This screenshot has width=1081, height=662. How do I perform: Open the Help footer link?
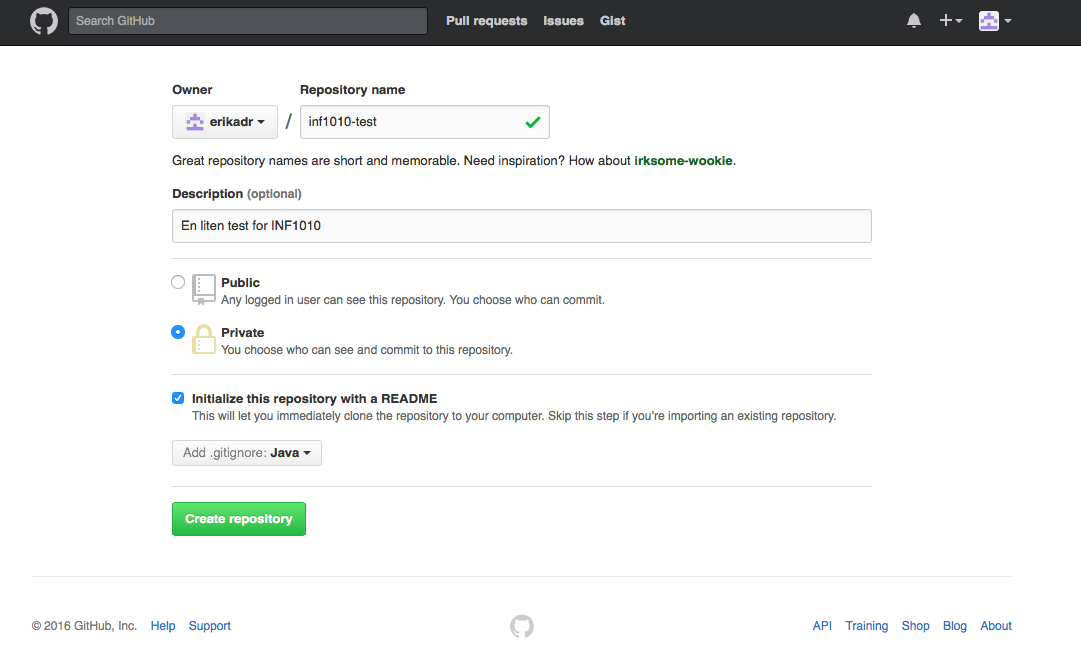point(163,625)
